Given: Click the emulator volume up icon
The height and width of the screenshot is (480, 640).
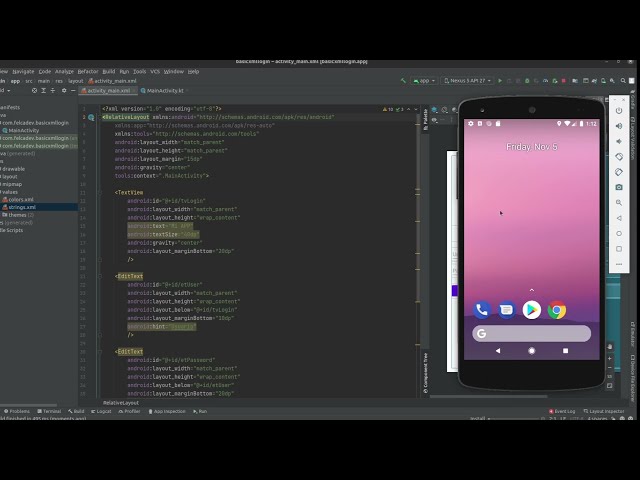Looking at the screenshot, I should tap(619, 126).
